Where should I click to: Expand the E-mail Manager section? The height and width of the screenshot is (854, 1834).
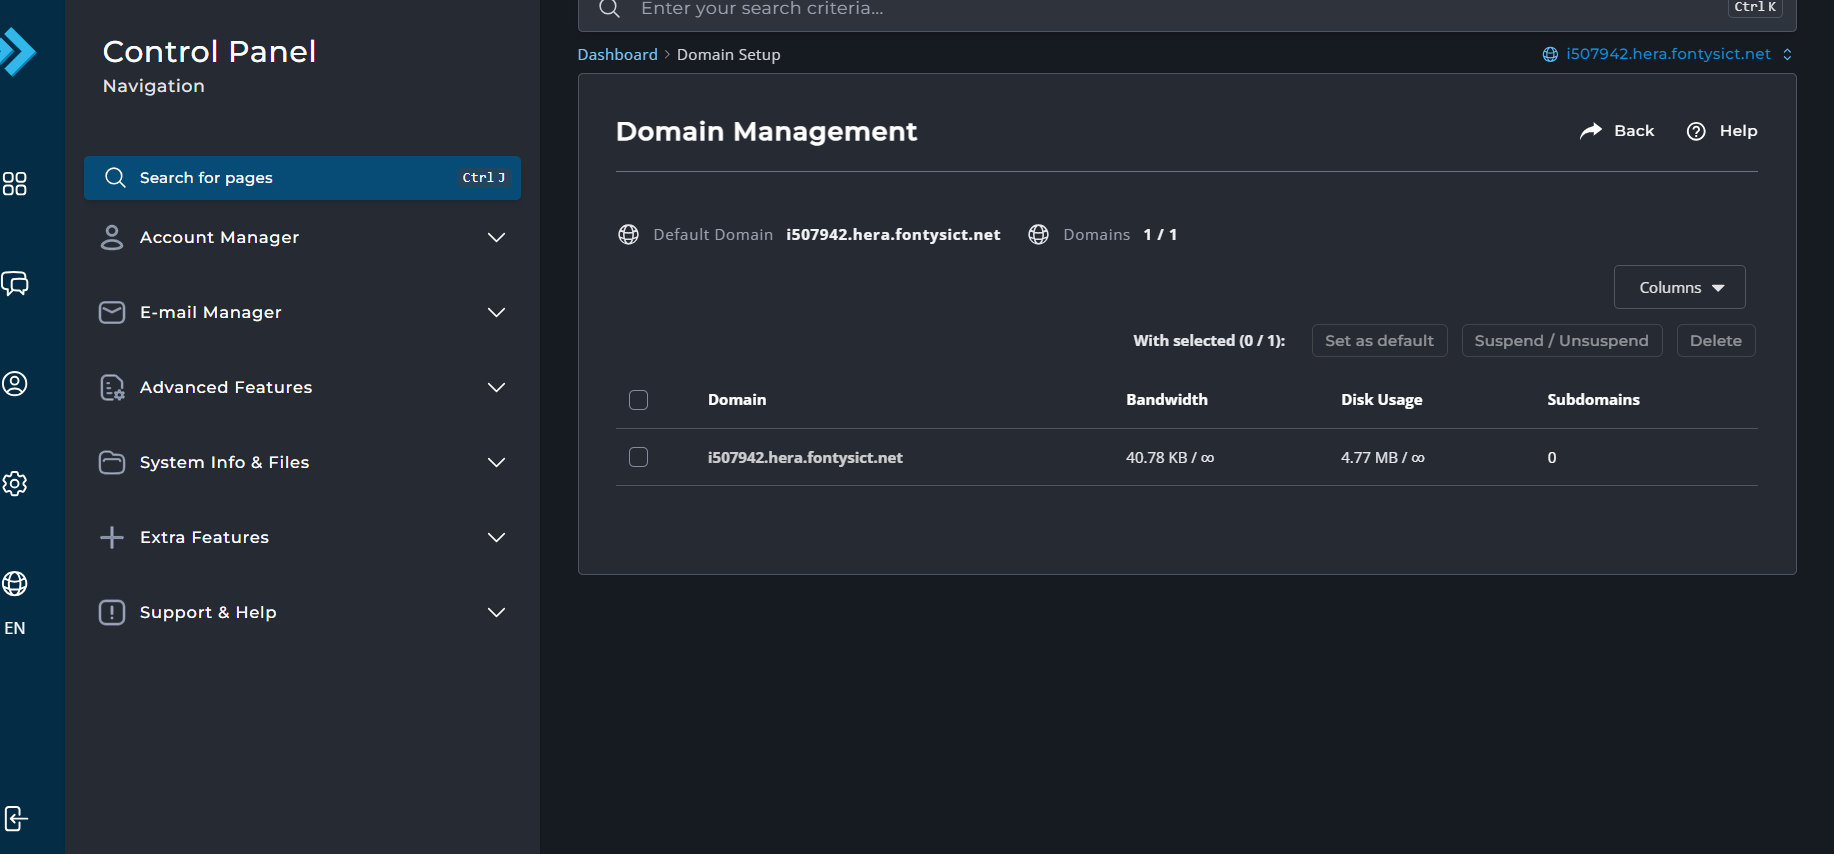[302, 312]
